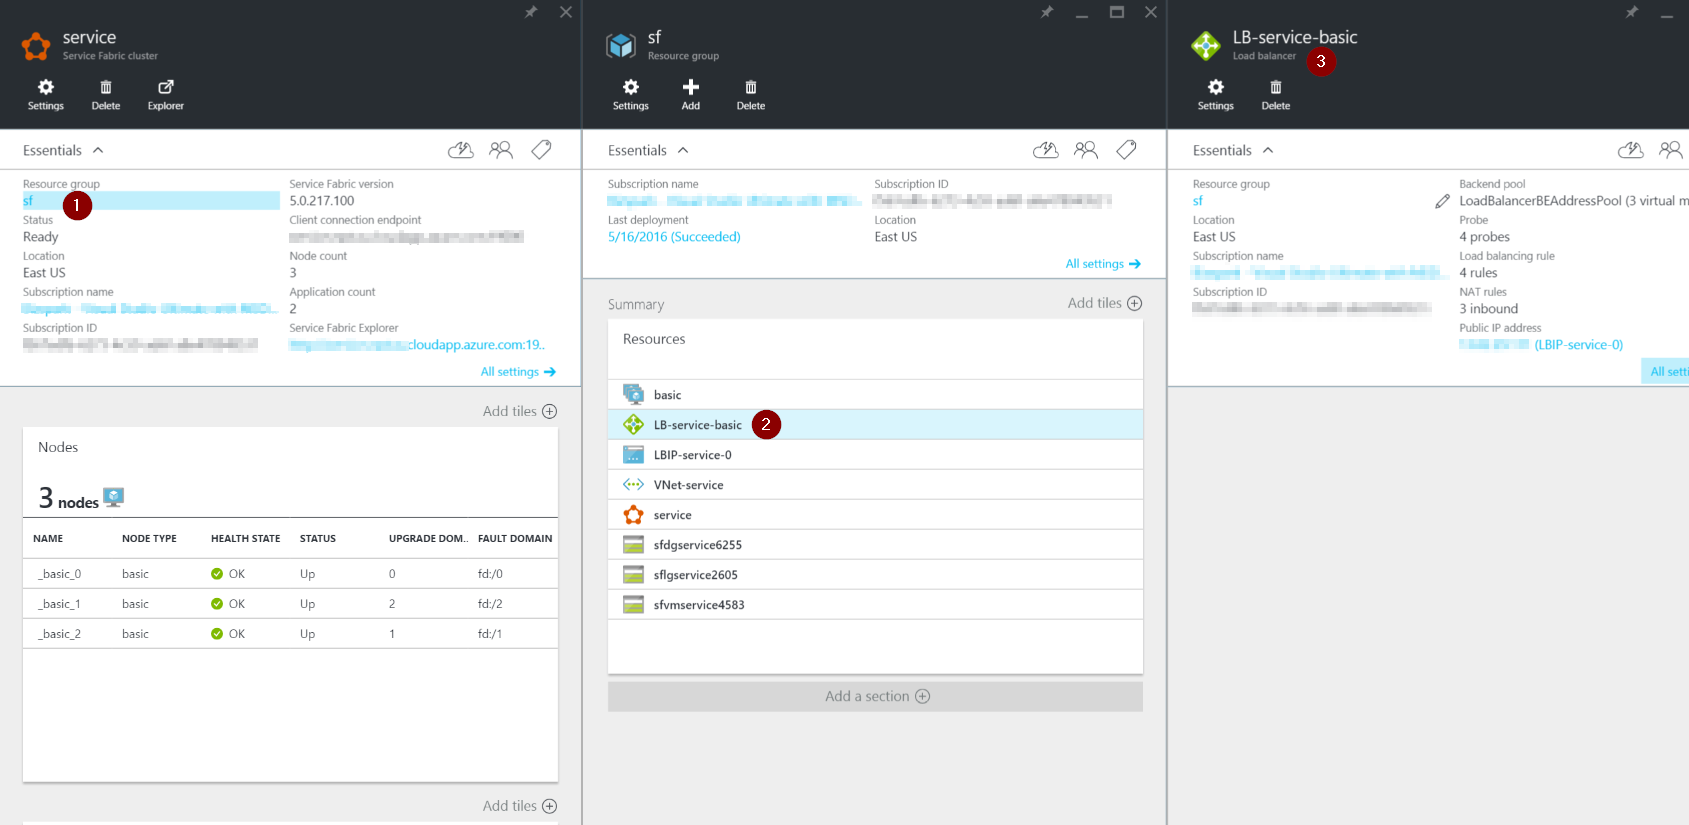Click the nodes monitor icon in Nodes tile
This screenshot has height=825, width=1689.
[114, 497]
